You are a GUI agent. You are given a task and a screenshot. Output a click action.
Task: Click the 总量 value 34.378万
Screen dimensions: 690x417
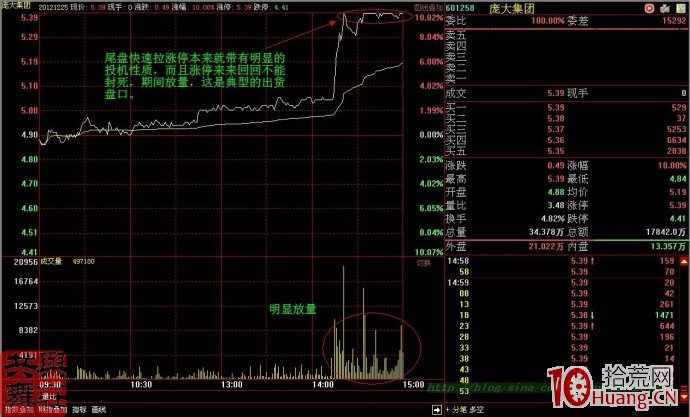click(x=547, y=232)
